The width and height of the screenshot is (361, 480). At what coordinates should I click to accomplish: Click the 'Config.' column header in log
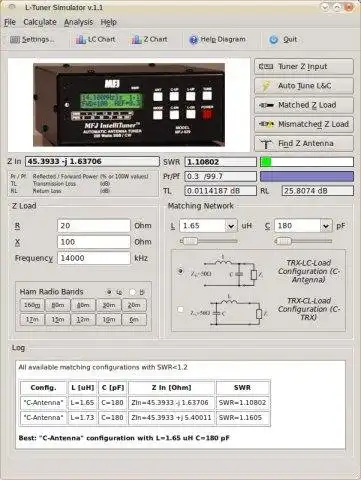coord(43,388)
